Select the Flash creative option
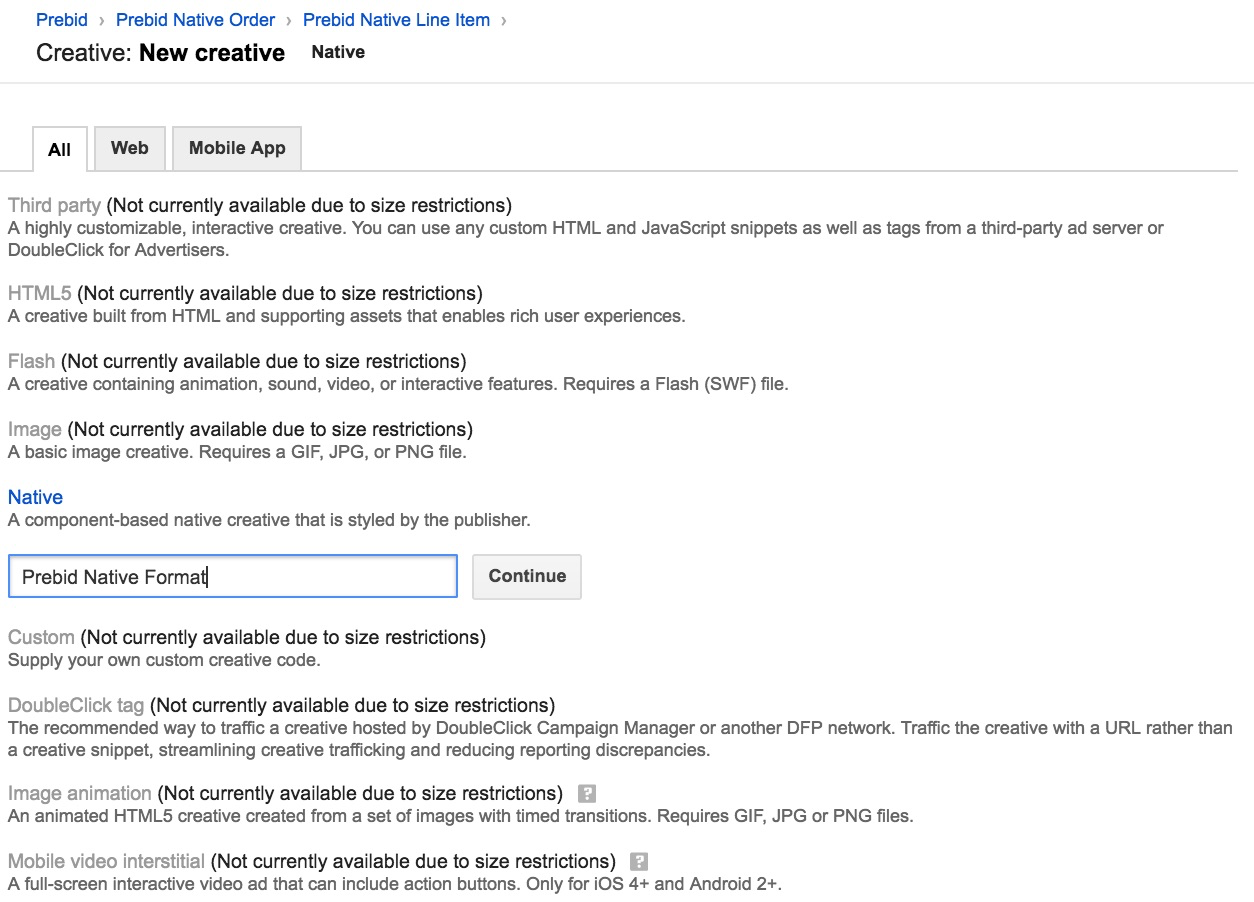Screen dimensions: 1254x902 (x=31, y=361)
